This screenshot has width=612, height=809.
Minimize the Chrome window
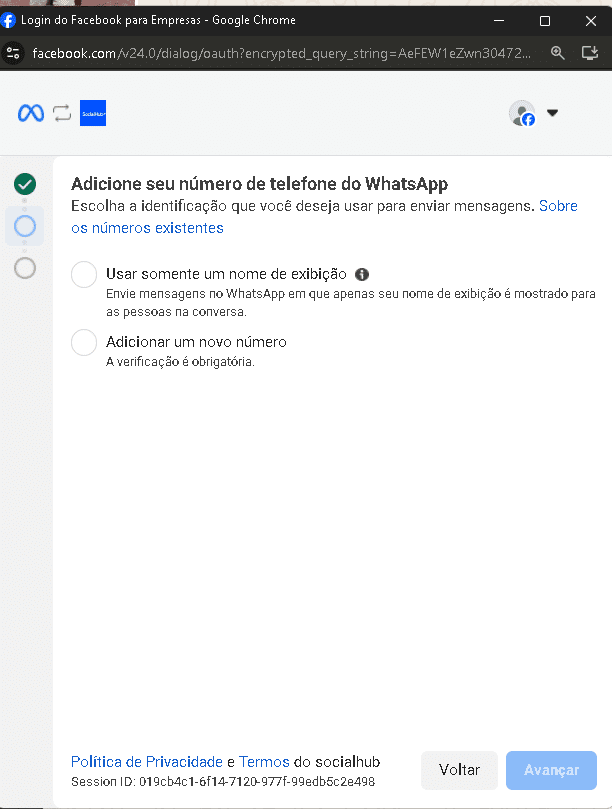[499, 21]
